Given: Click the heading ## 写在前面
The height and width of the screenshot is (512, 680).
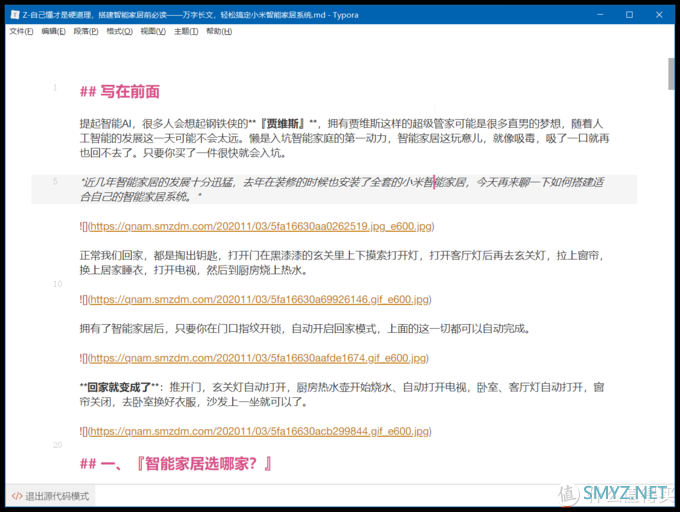Looking at the screenshot, I should (120, 91).
